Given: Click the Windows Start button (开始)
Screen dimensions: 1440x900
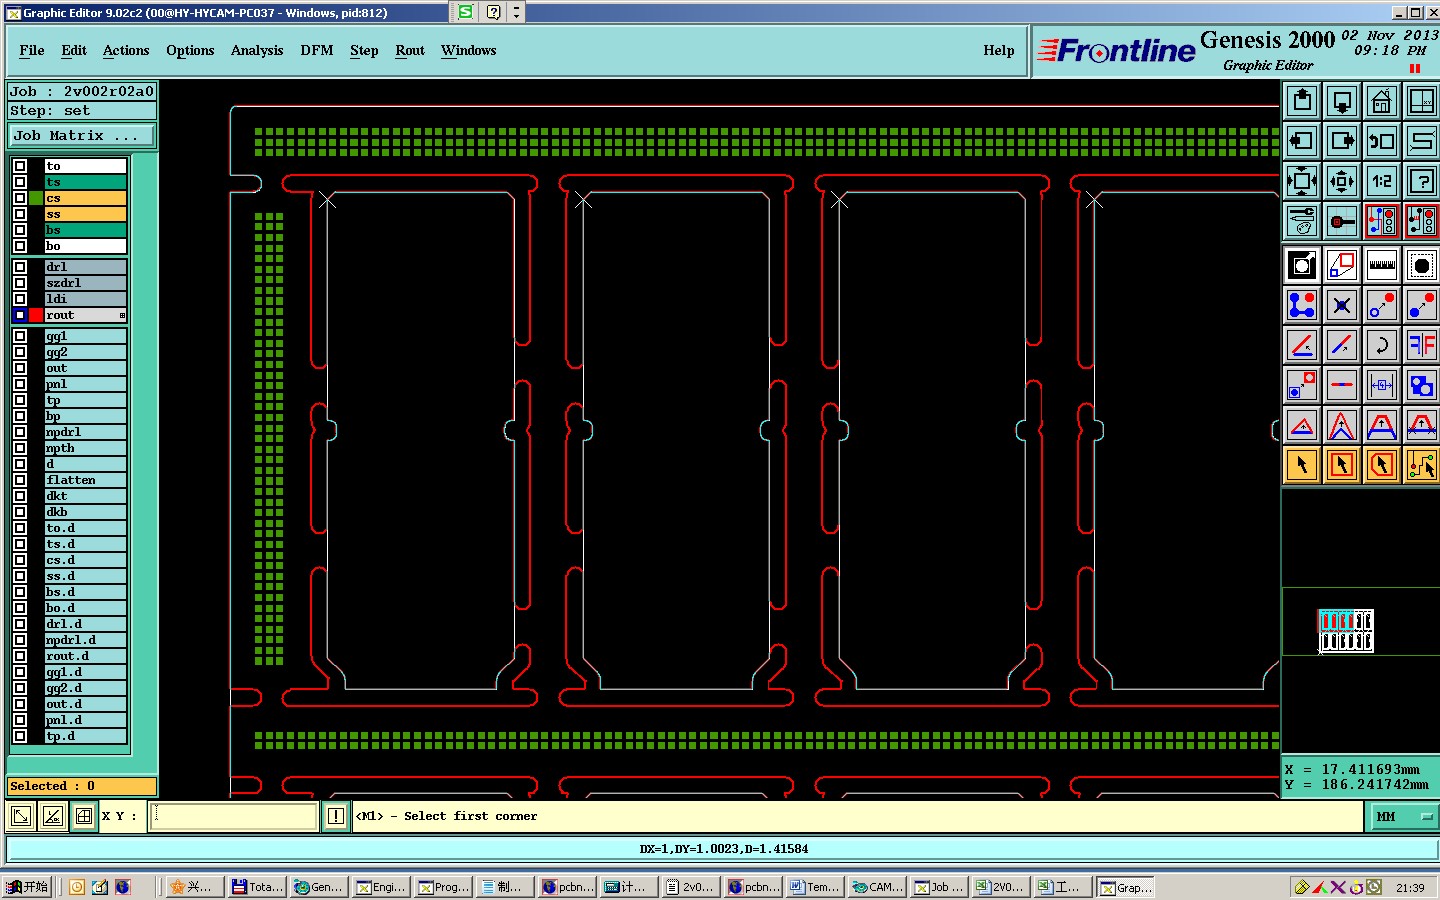Looking at the screenshot, I should [x=27, y=887].
